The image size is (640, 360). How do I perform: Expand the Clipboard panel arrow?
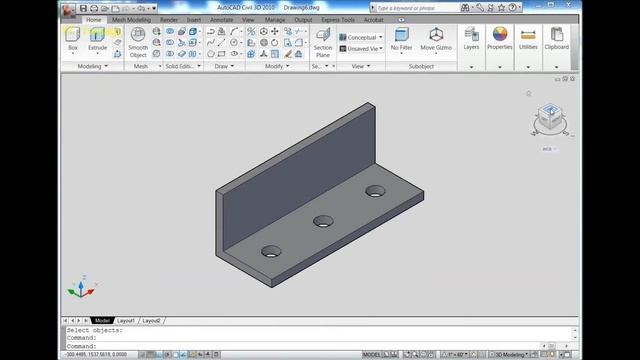(557, 67)
